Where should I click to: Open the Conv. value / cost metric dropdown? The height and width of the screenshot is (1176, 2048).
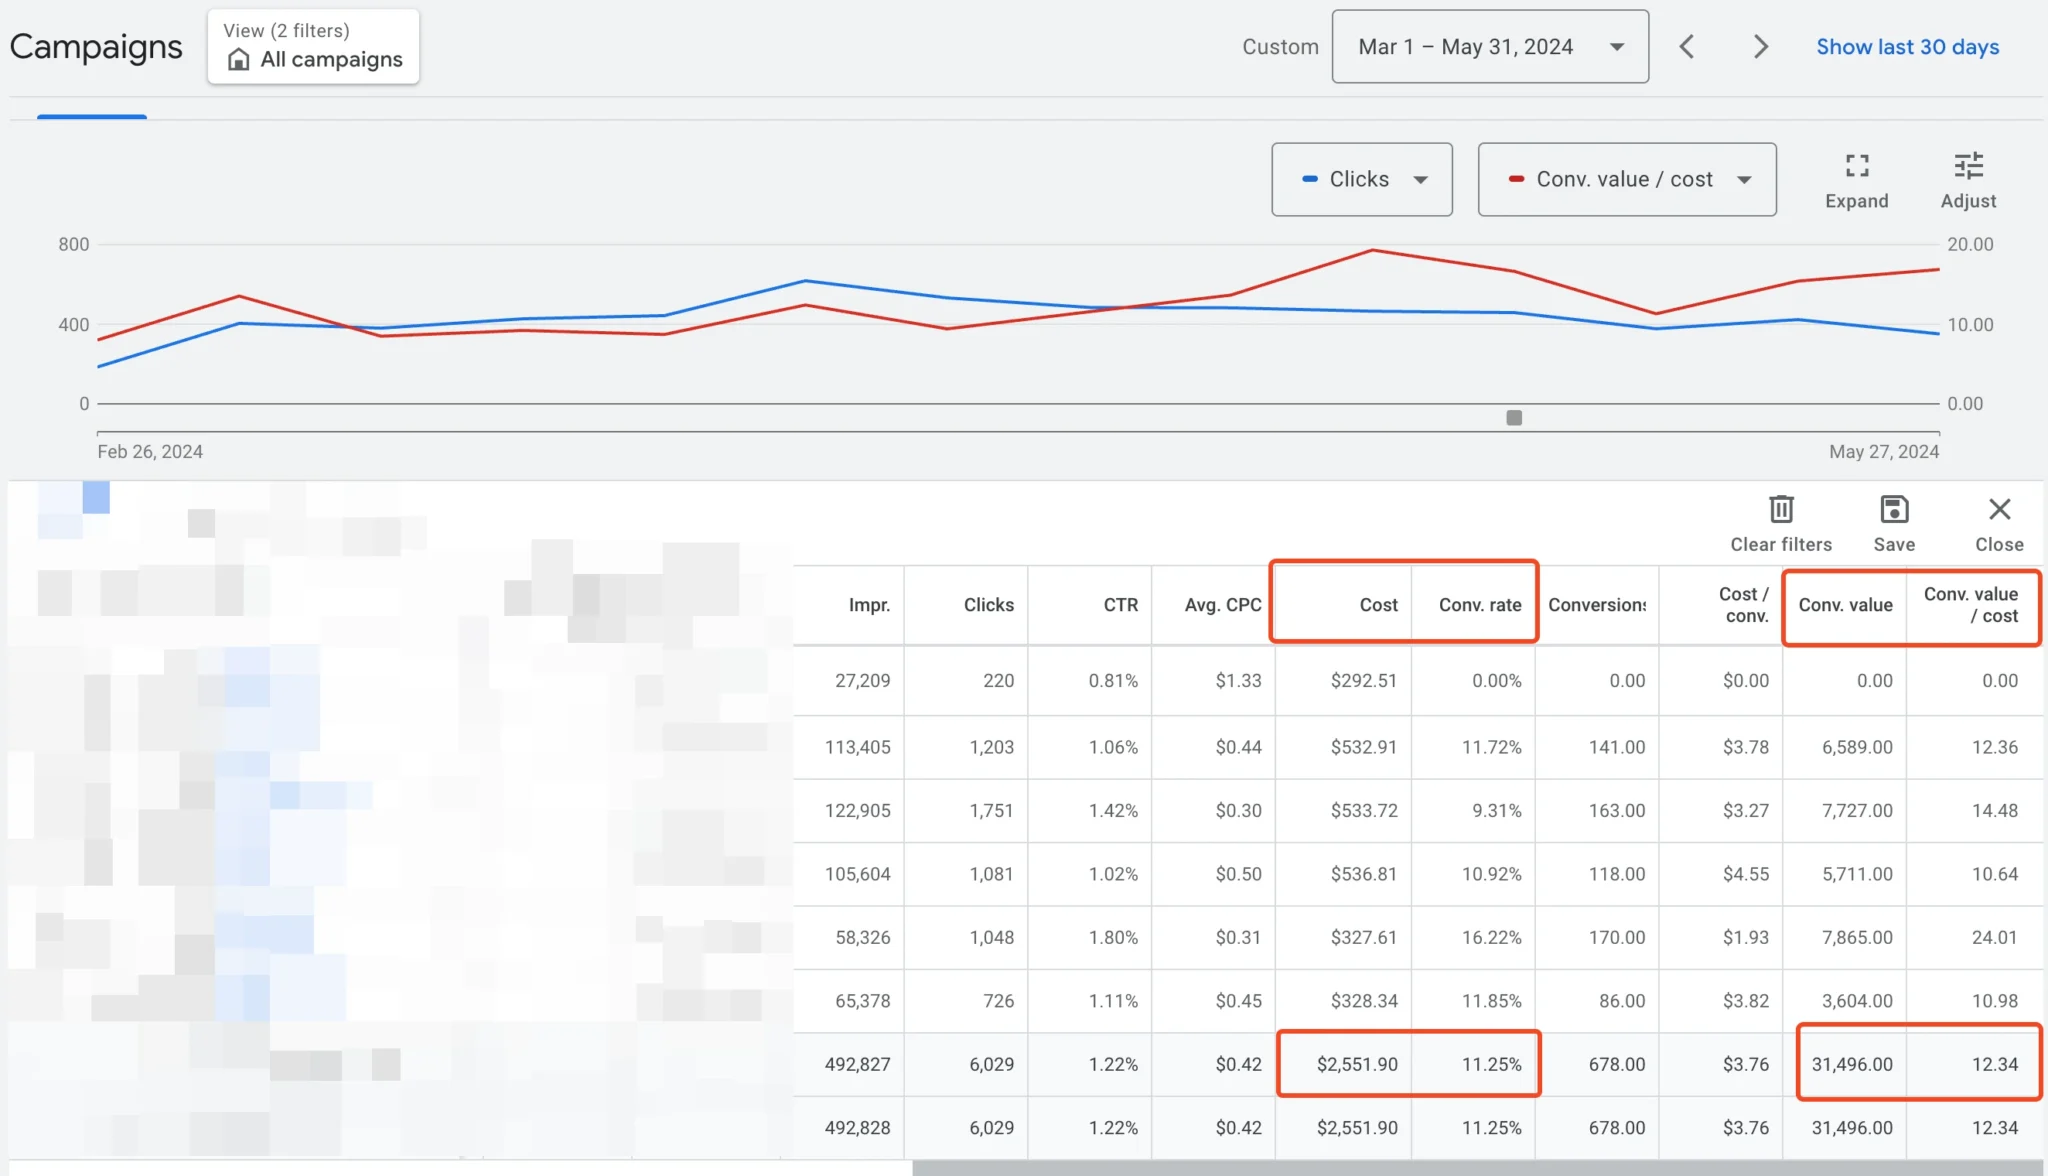coord(1626,180)
